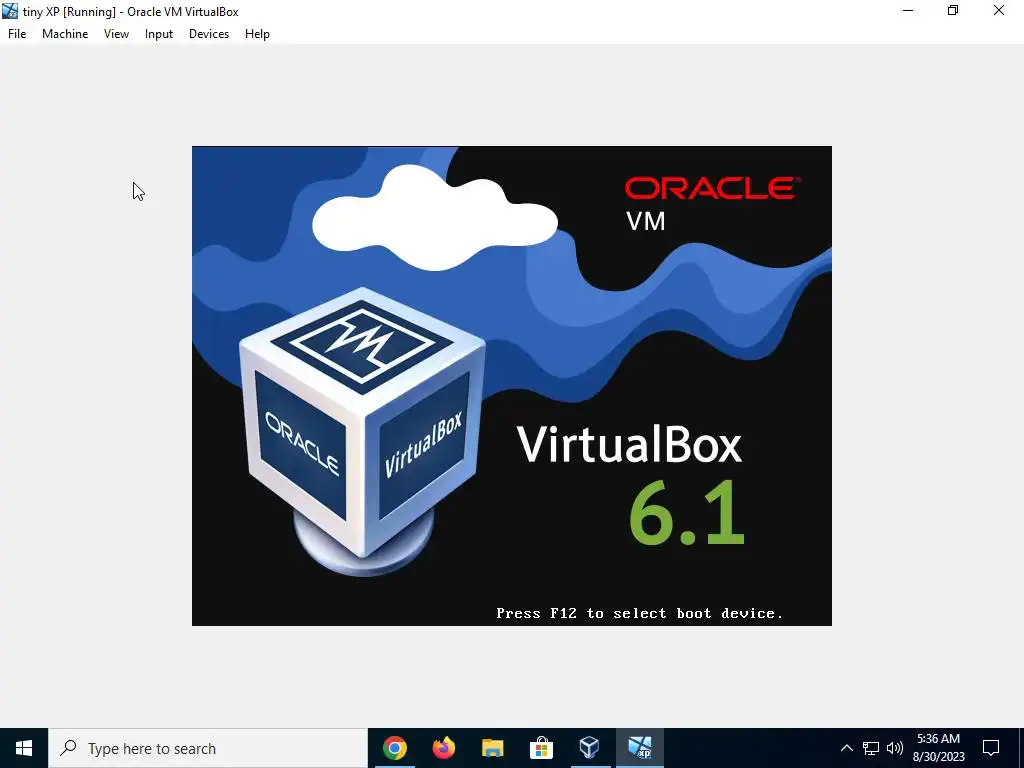
Task: Launch Firefox from the taskbar
Action: 443,748
